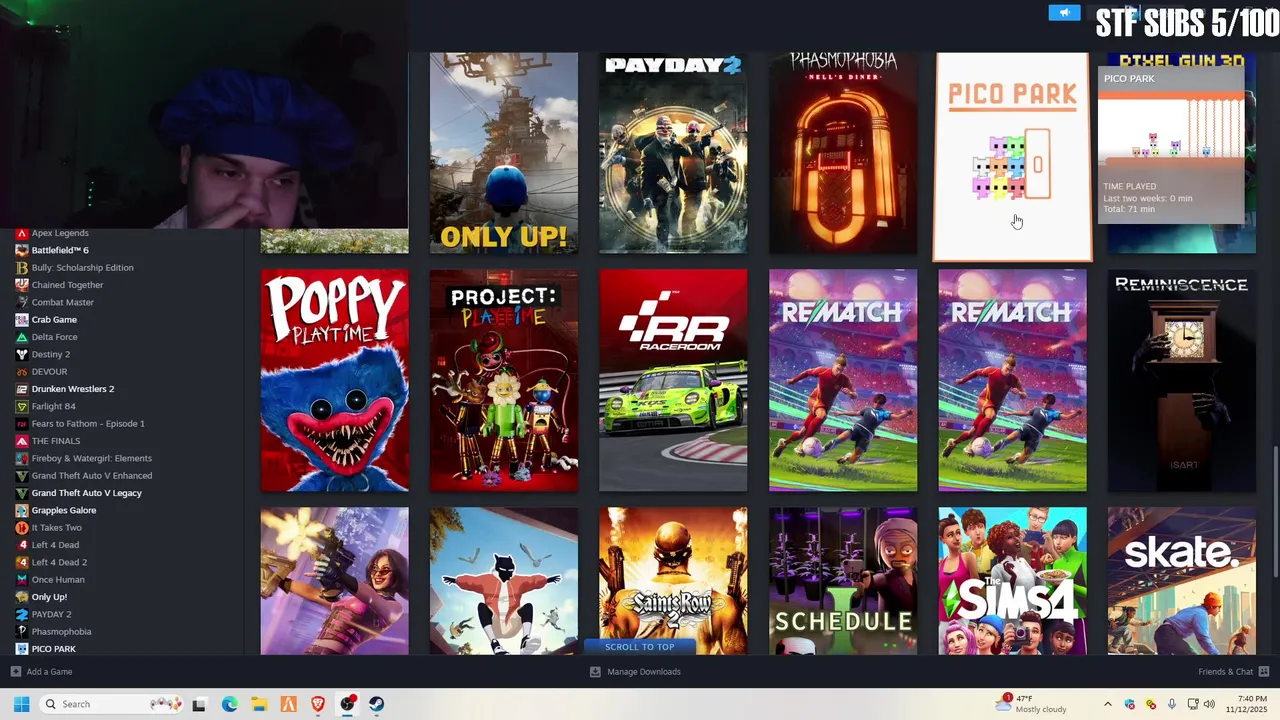Click the Battlefield 6 game icon
This screenshot has height=720, width=1280.
22,250
